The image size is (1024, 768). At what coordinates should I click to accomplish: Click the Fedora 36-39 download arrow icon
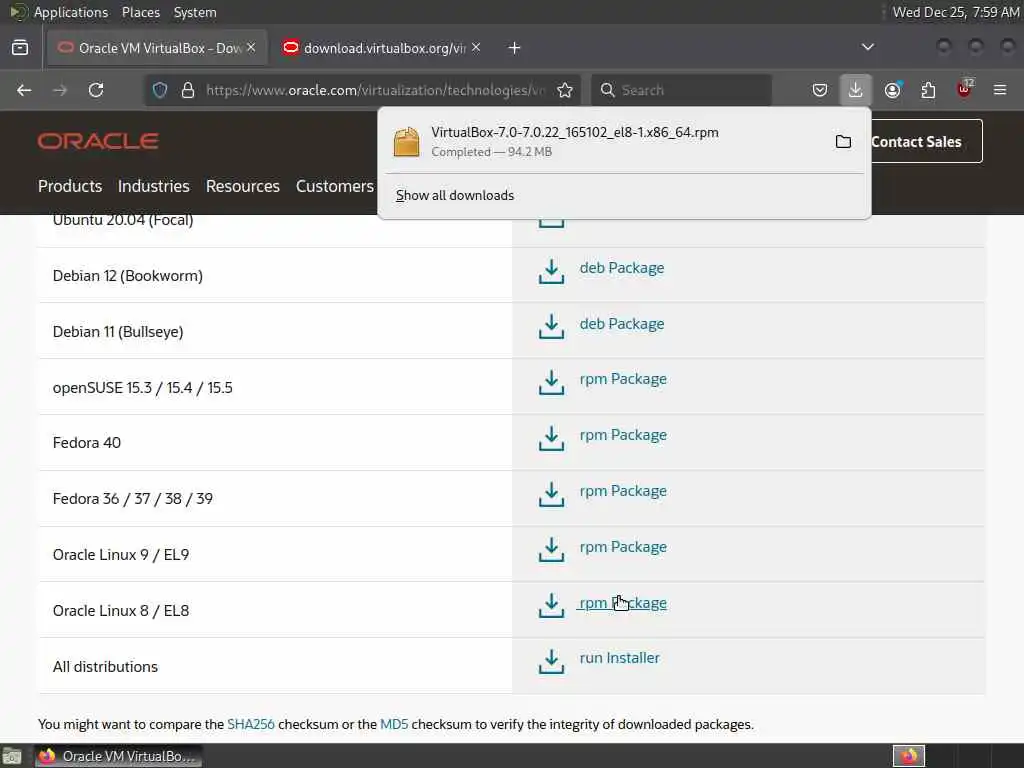click(551, 494)
